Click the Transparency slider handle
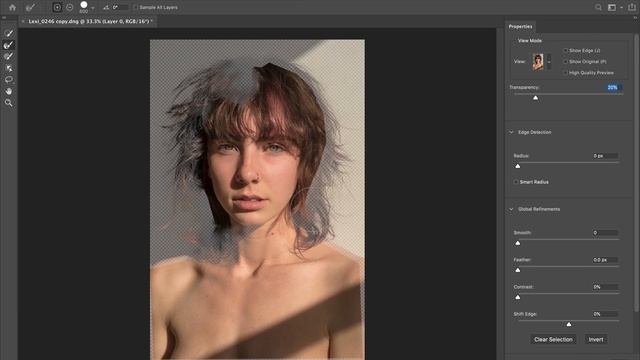Screen dimensions: 640x360 click(536, 98)
